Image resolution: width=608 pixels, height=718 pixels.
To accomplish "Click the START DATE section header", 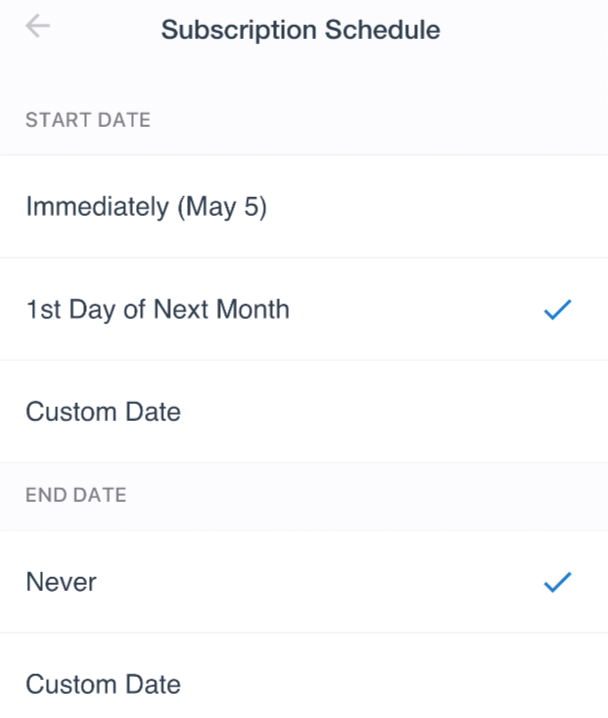I will 88,120.
